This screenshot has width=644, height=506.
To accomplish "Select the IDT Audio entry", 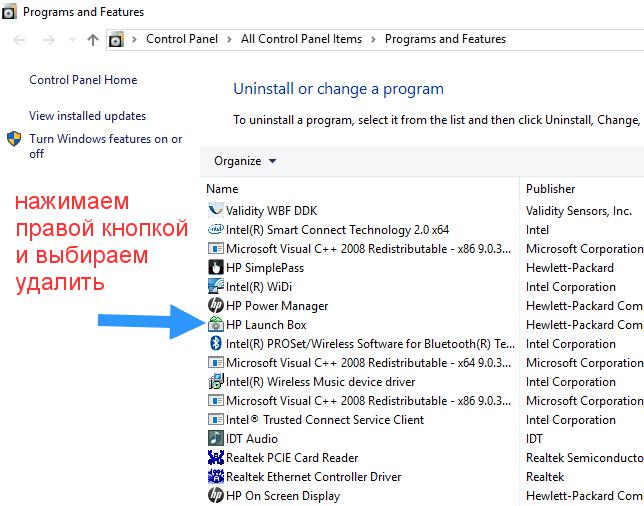I will [252, 439].
